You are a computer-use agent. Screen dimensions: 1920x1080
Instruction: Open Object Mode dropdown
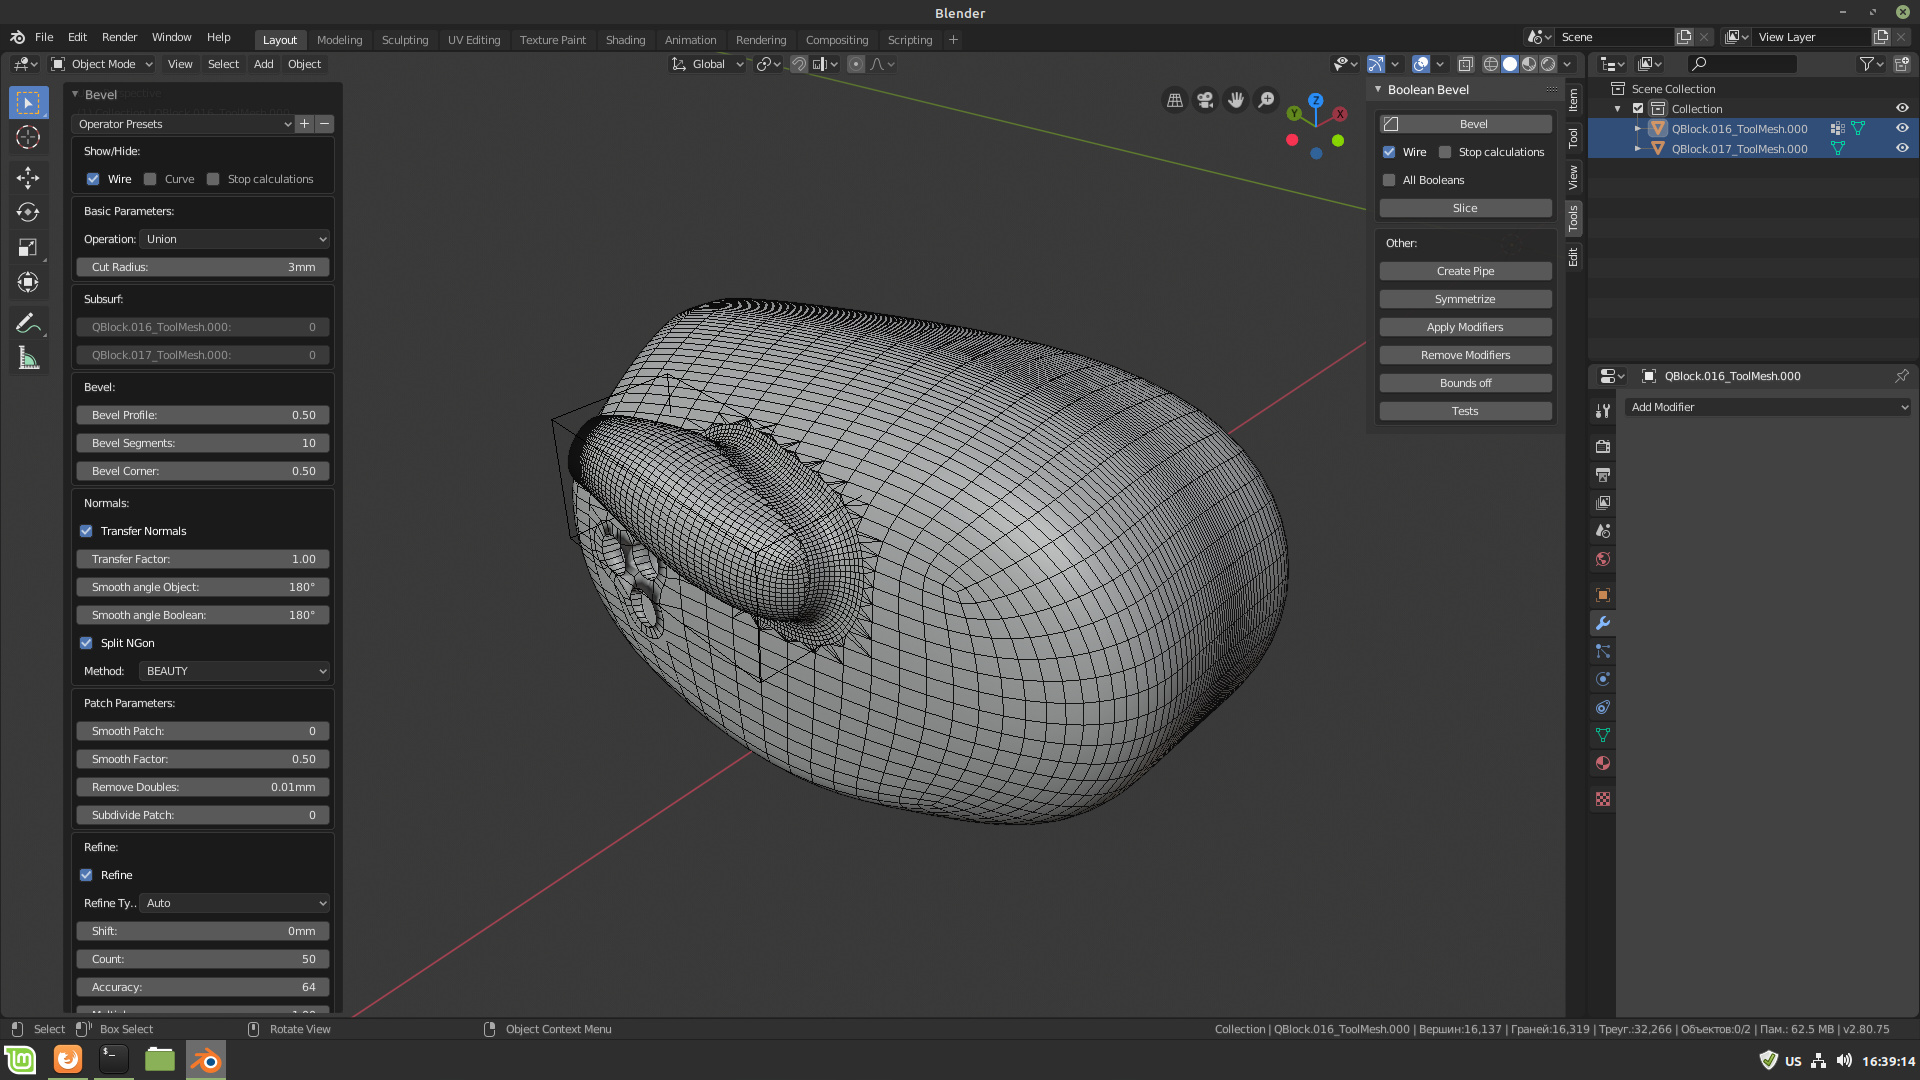[102, 64]
